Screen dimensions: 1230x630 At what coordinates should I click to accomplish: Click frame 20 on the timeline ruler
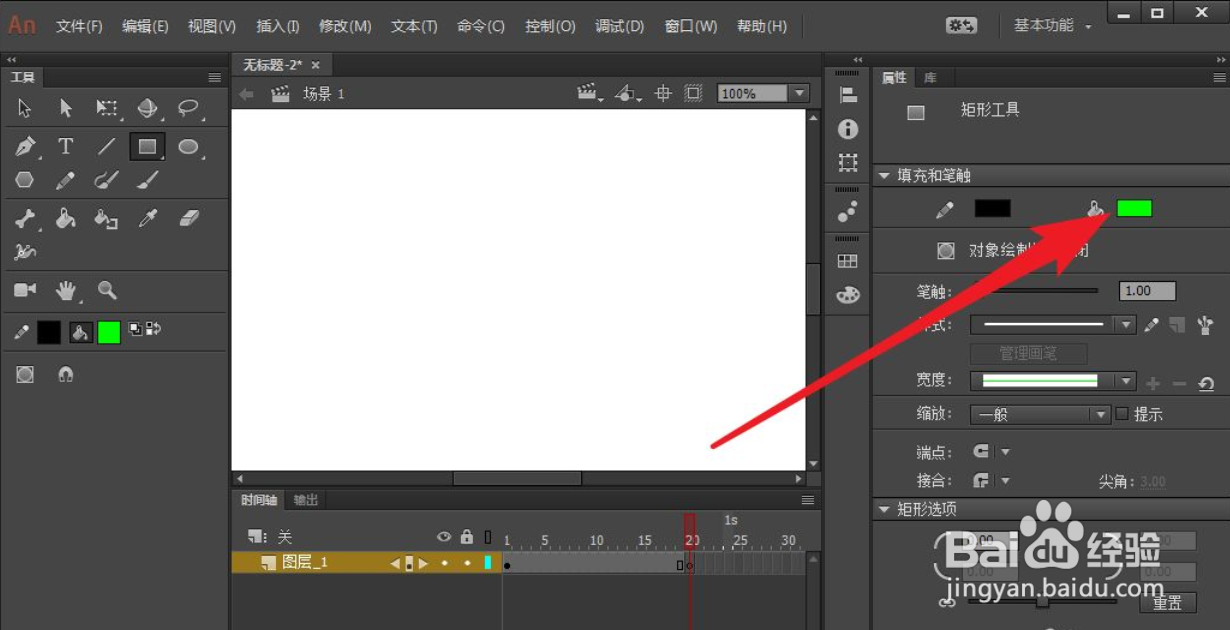(690, 540)
